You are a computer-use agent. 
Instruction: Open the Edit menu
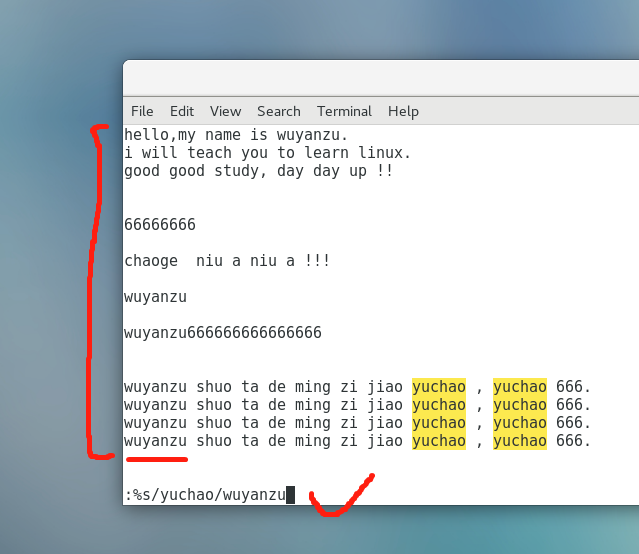[182, 111]
